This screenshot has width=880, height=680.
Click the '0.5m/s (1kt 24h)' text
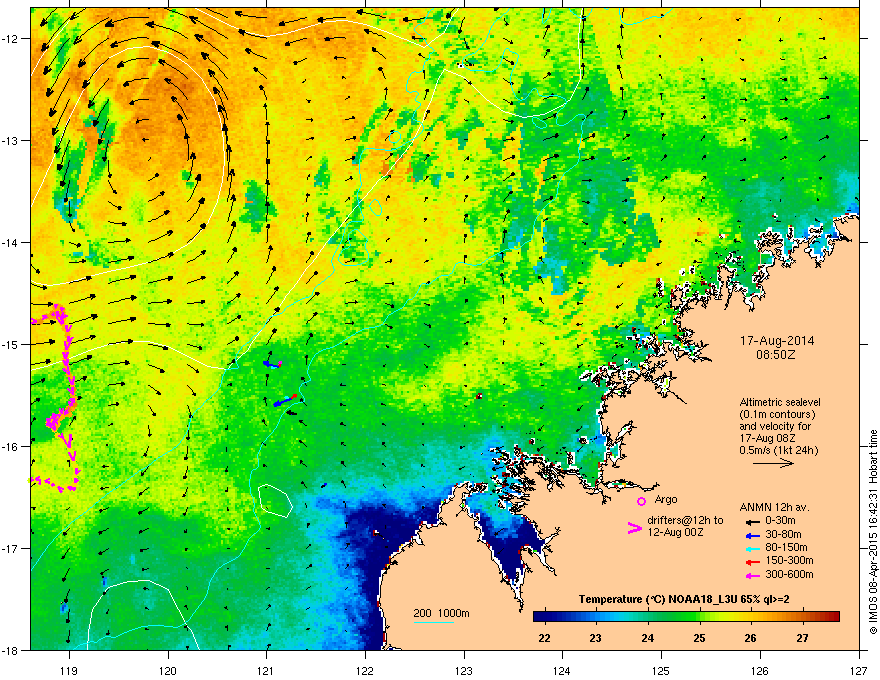pos(778,450)
